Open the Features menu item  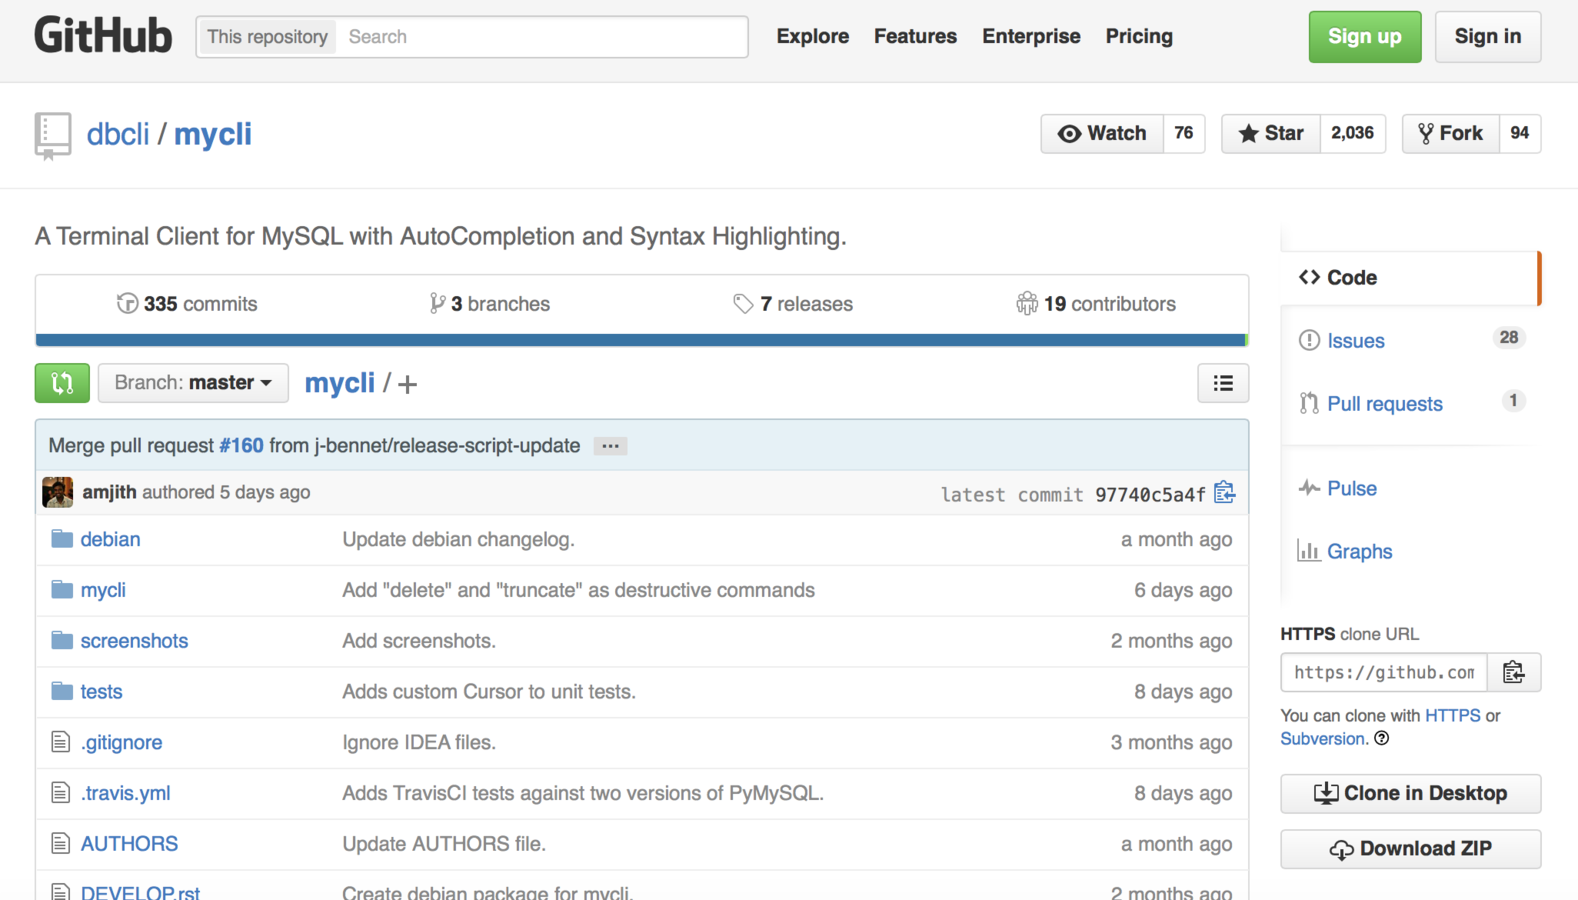coord(915,36)
